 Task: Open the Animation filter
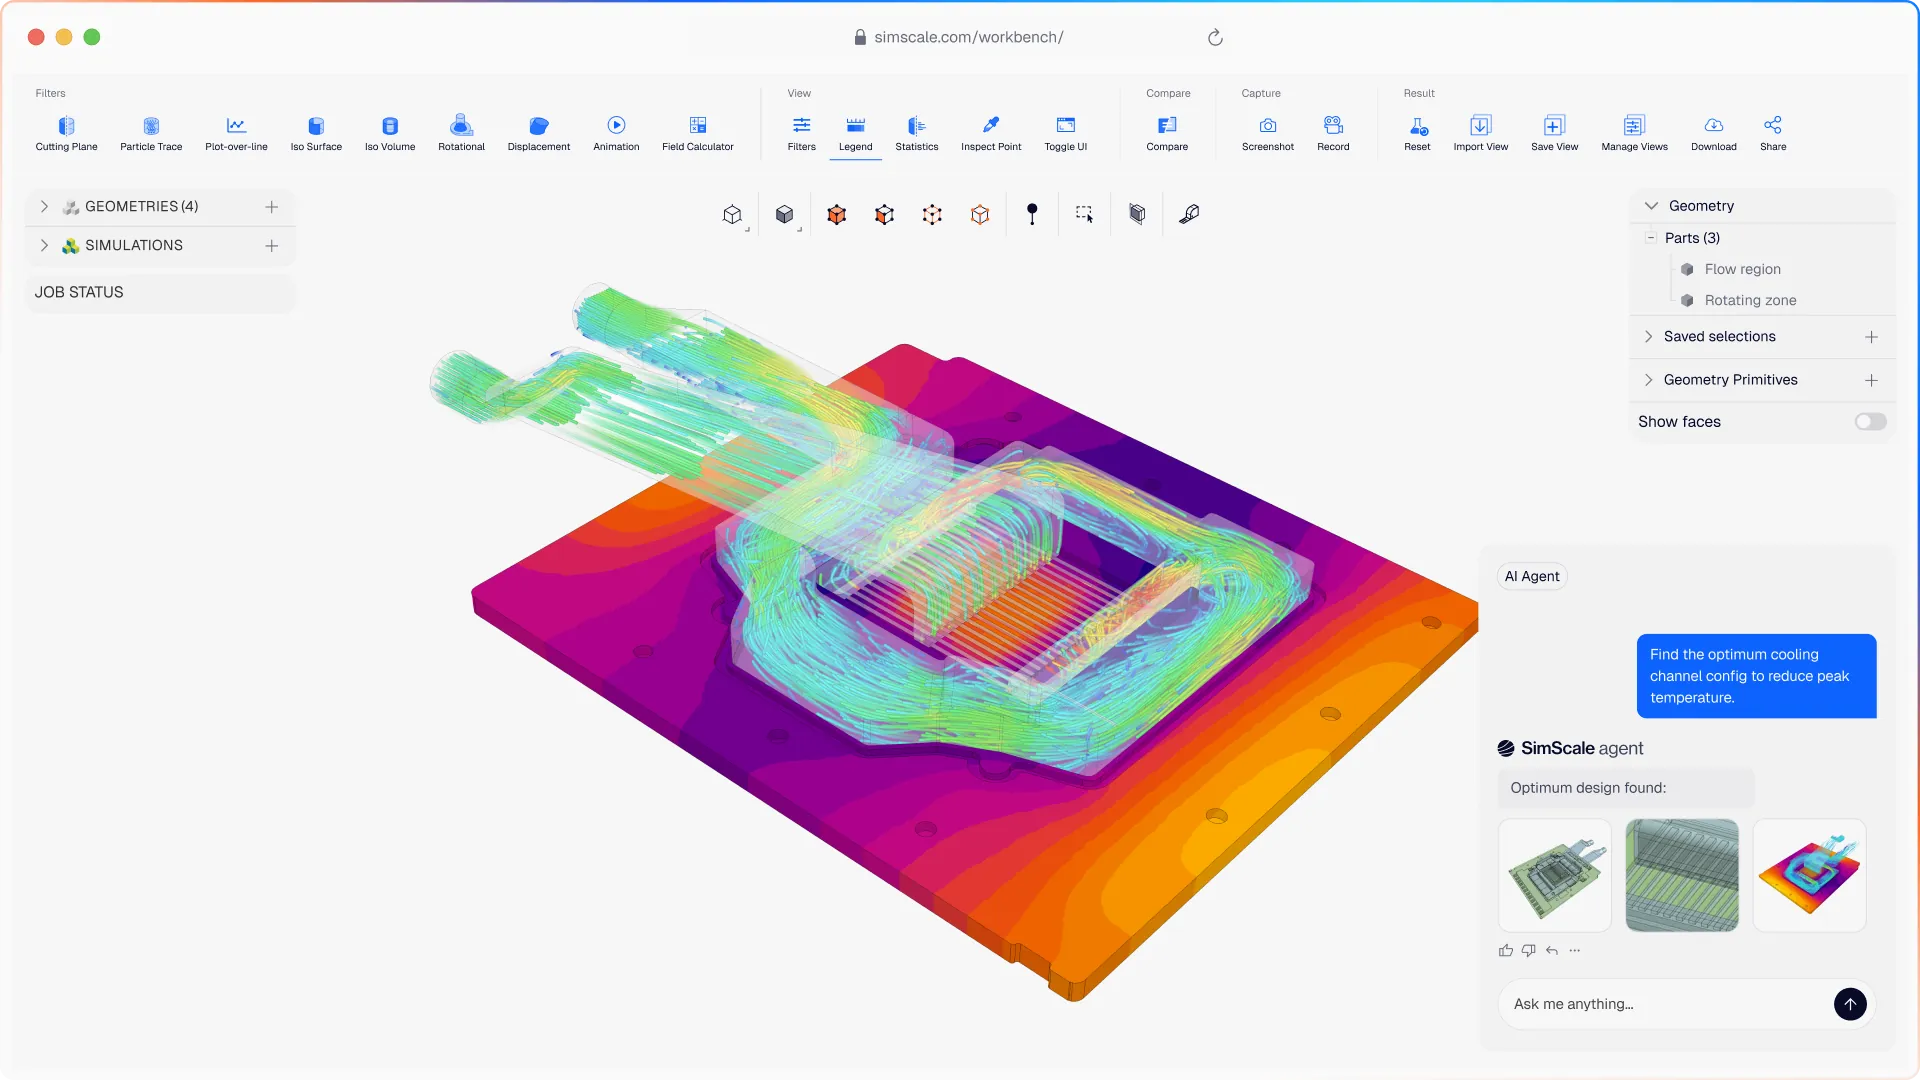pos(616,133)
